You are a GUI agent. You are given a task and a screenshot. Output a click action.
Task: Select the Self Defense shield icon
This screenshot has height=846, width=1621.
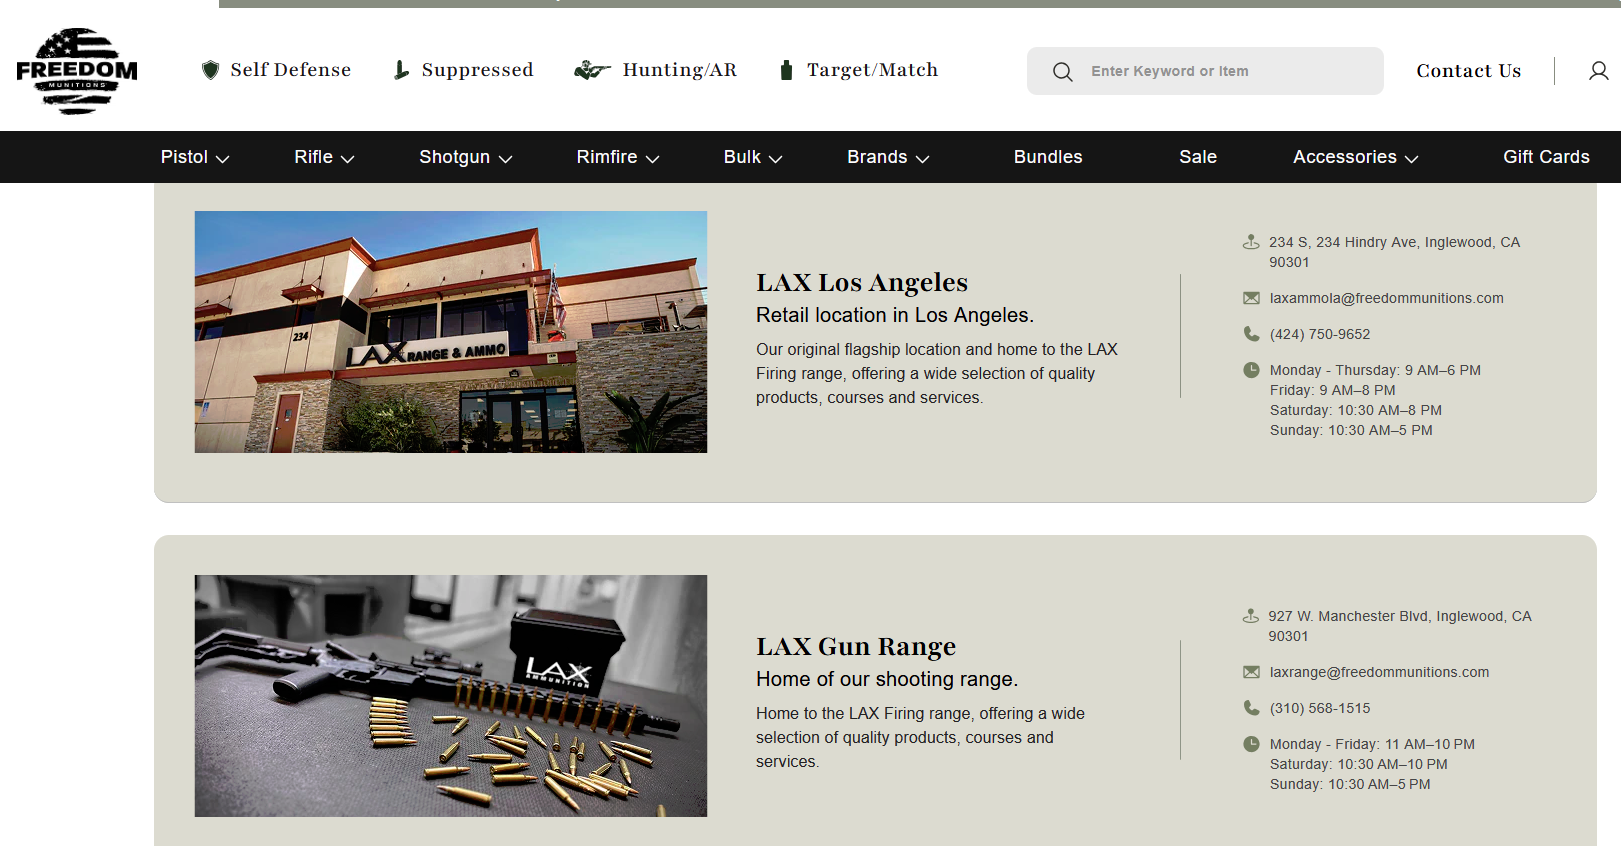(x=210, y=70)
